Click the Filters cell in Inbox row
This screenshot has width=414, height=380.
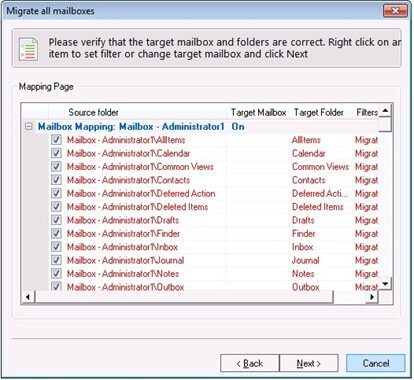click(x=366, y=247)
